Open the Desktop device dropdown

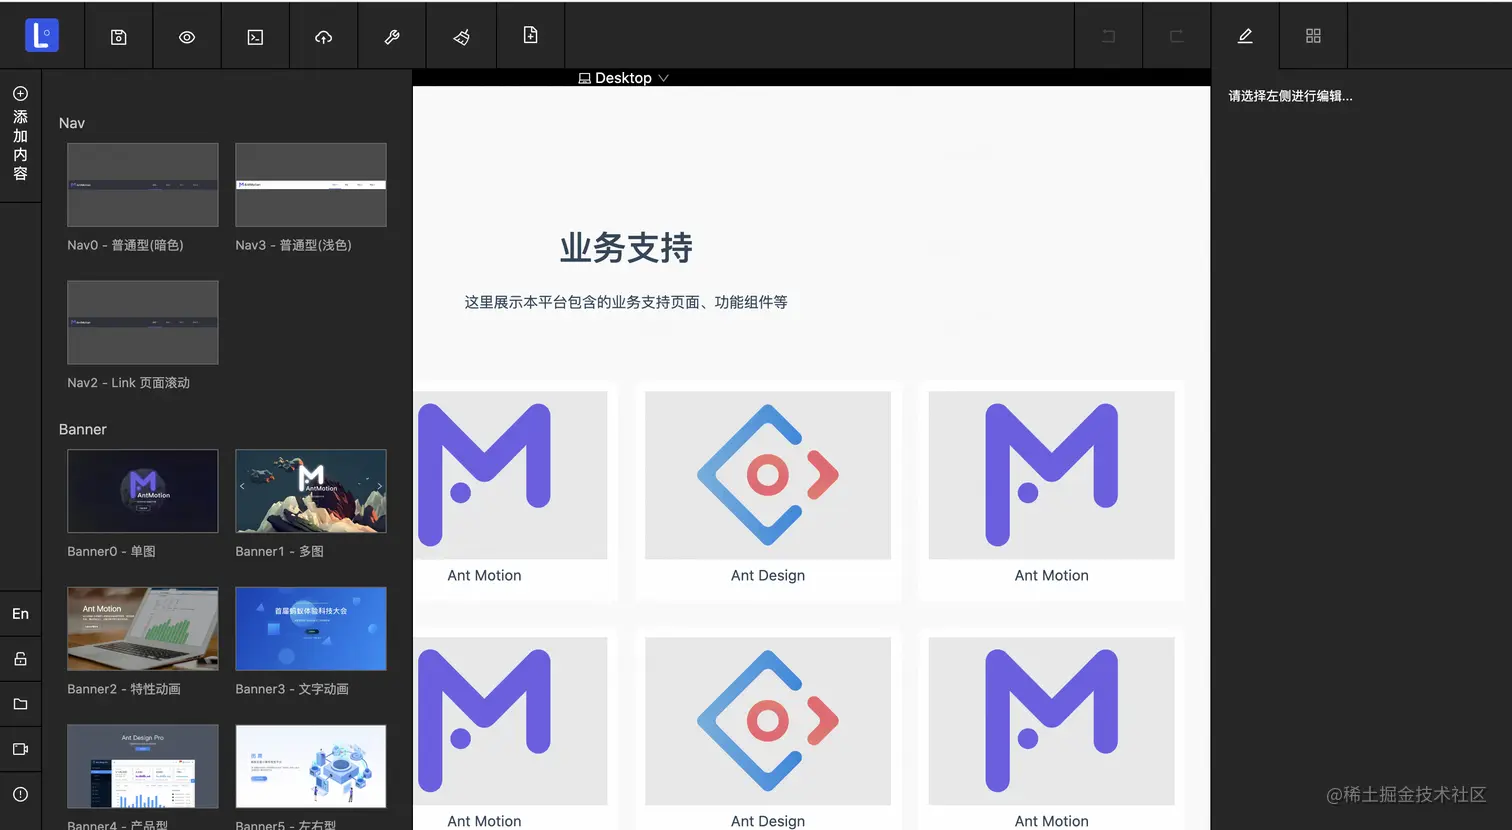pyautogui.click(x=623, y=78)
